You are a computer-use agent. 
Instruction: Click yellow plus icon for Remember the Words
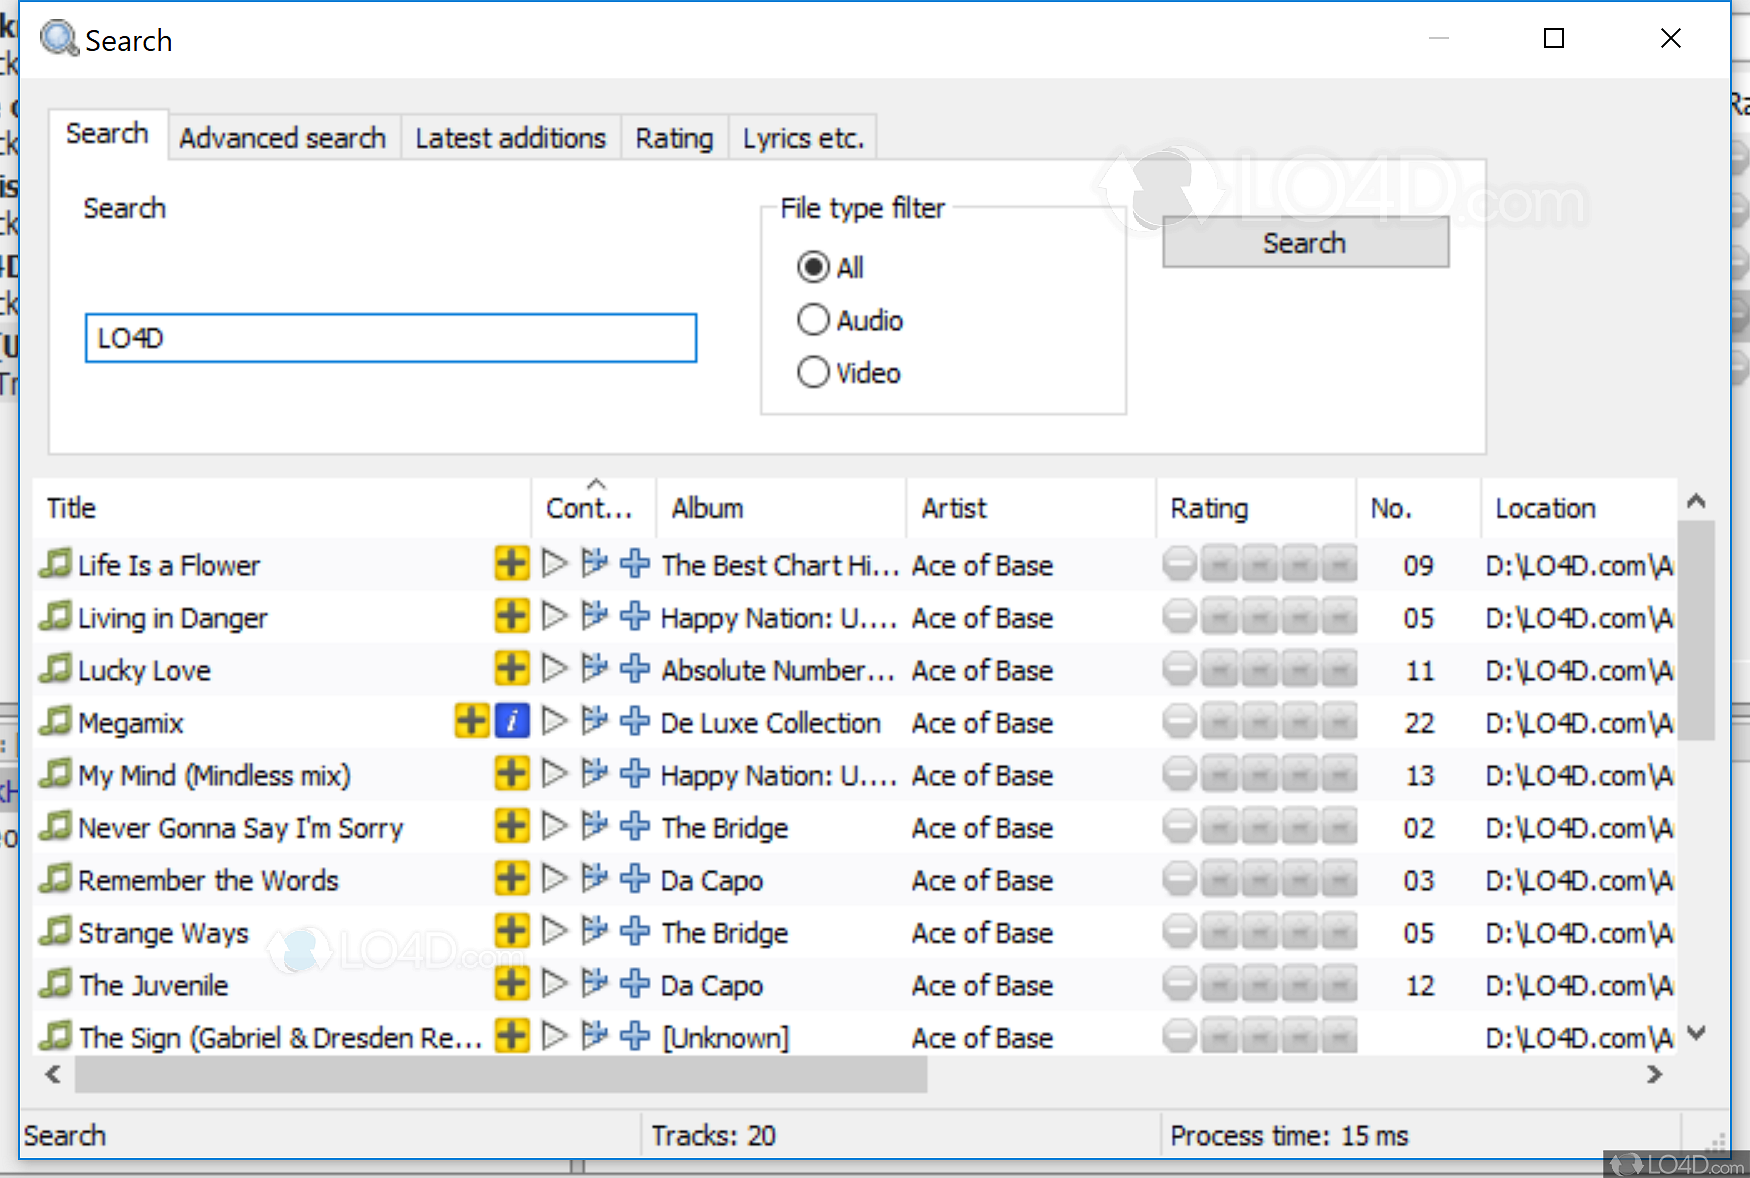coord(511,879)
